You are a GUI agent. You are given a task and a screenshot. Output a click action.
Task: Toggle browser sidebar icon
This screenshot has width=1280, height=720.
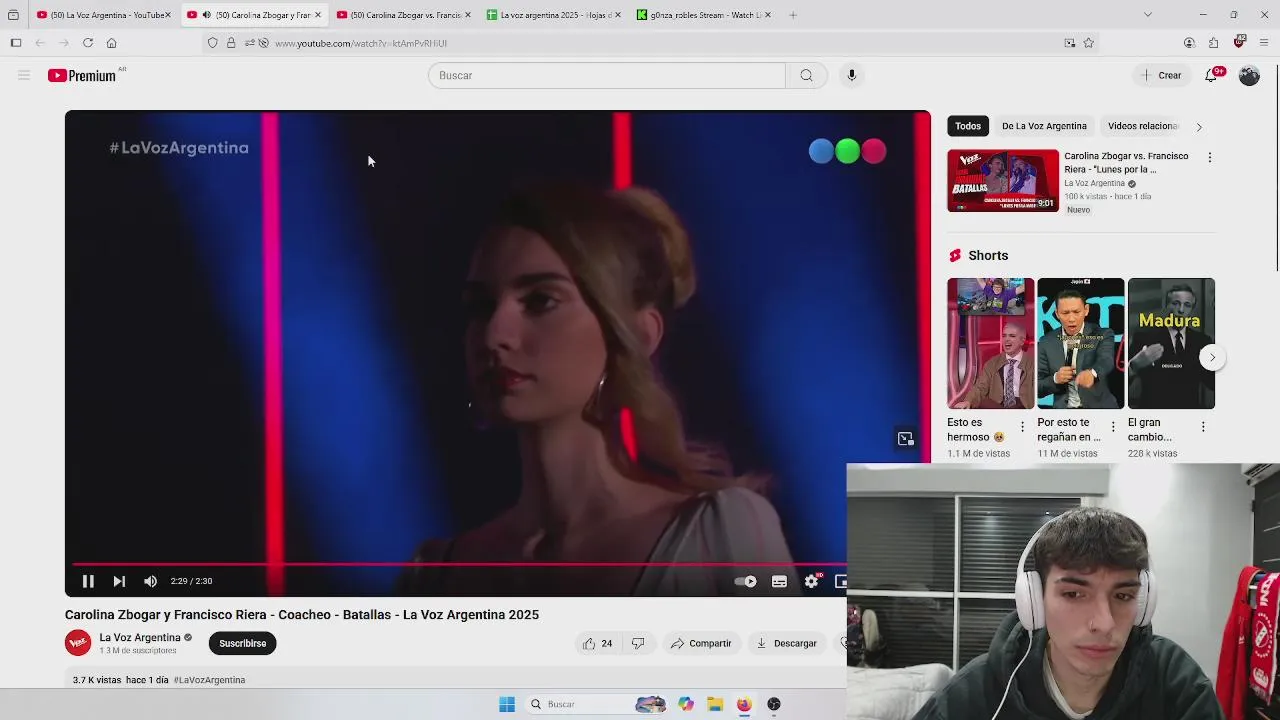16,43
